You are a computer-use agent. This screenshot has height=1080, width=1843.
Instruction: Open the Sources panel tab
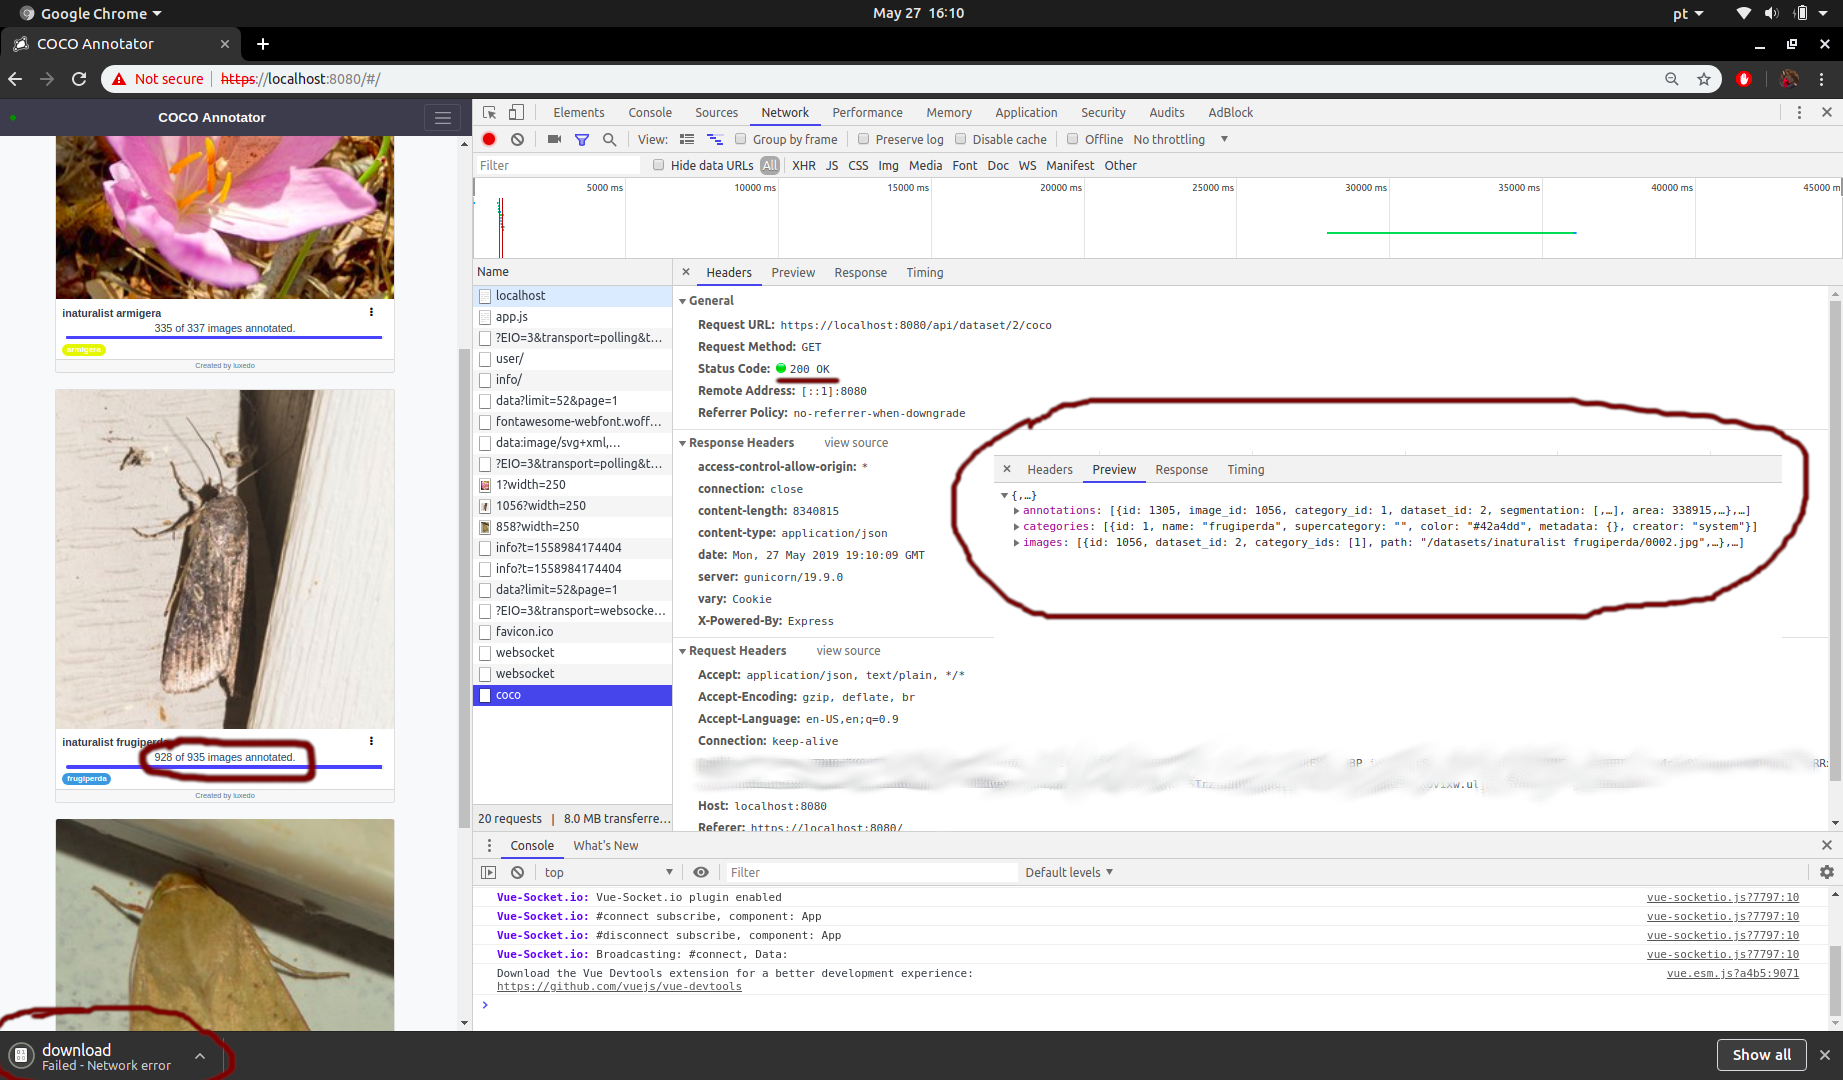(x=716, y=112)
